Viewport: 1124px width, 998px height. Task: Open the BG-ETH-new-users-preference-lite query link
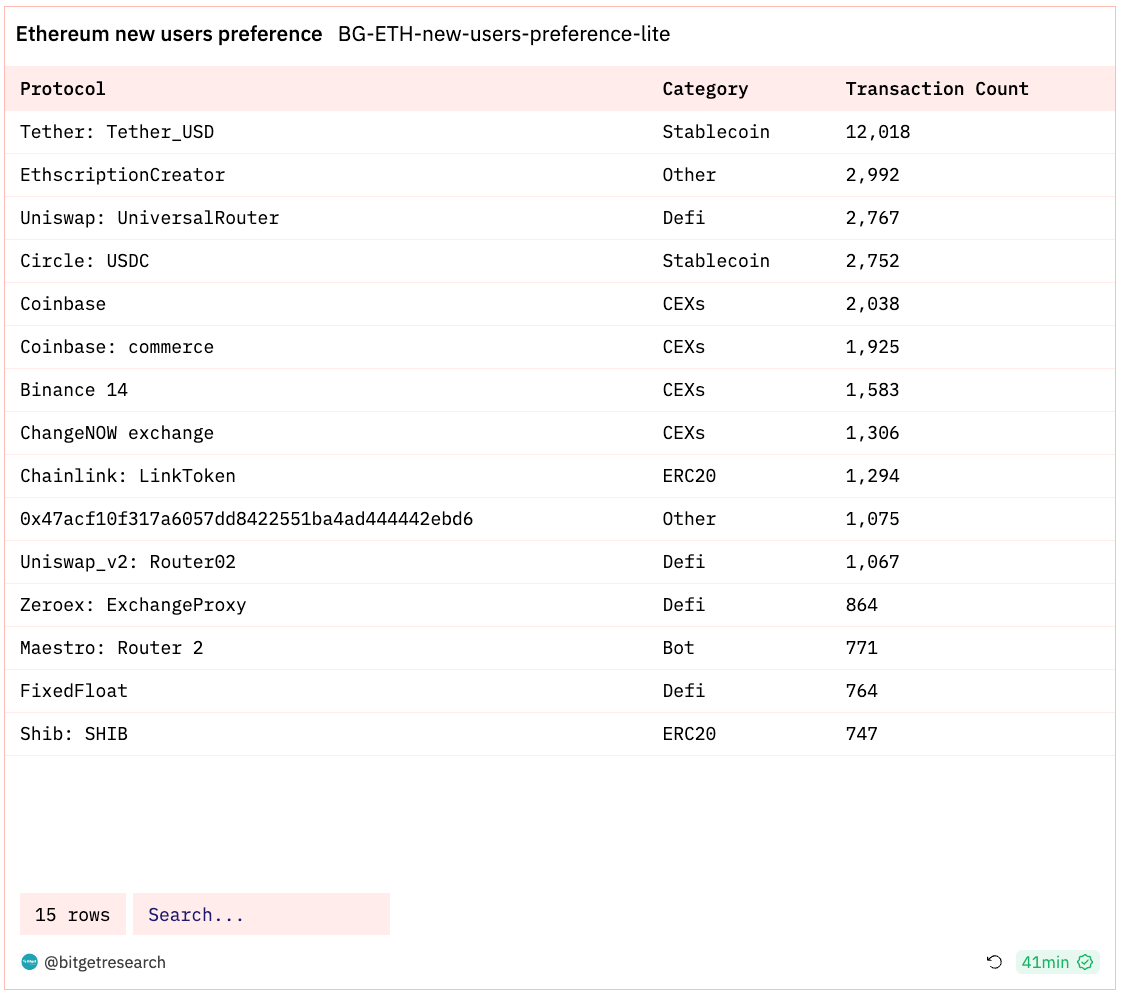tap(504, 34)
